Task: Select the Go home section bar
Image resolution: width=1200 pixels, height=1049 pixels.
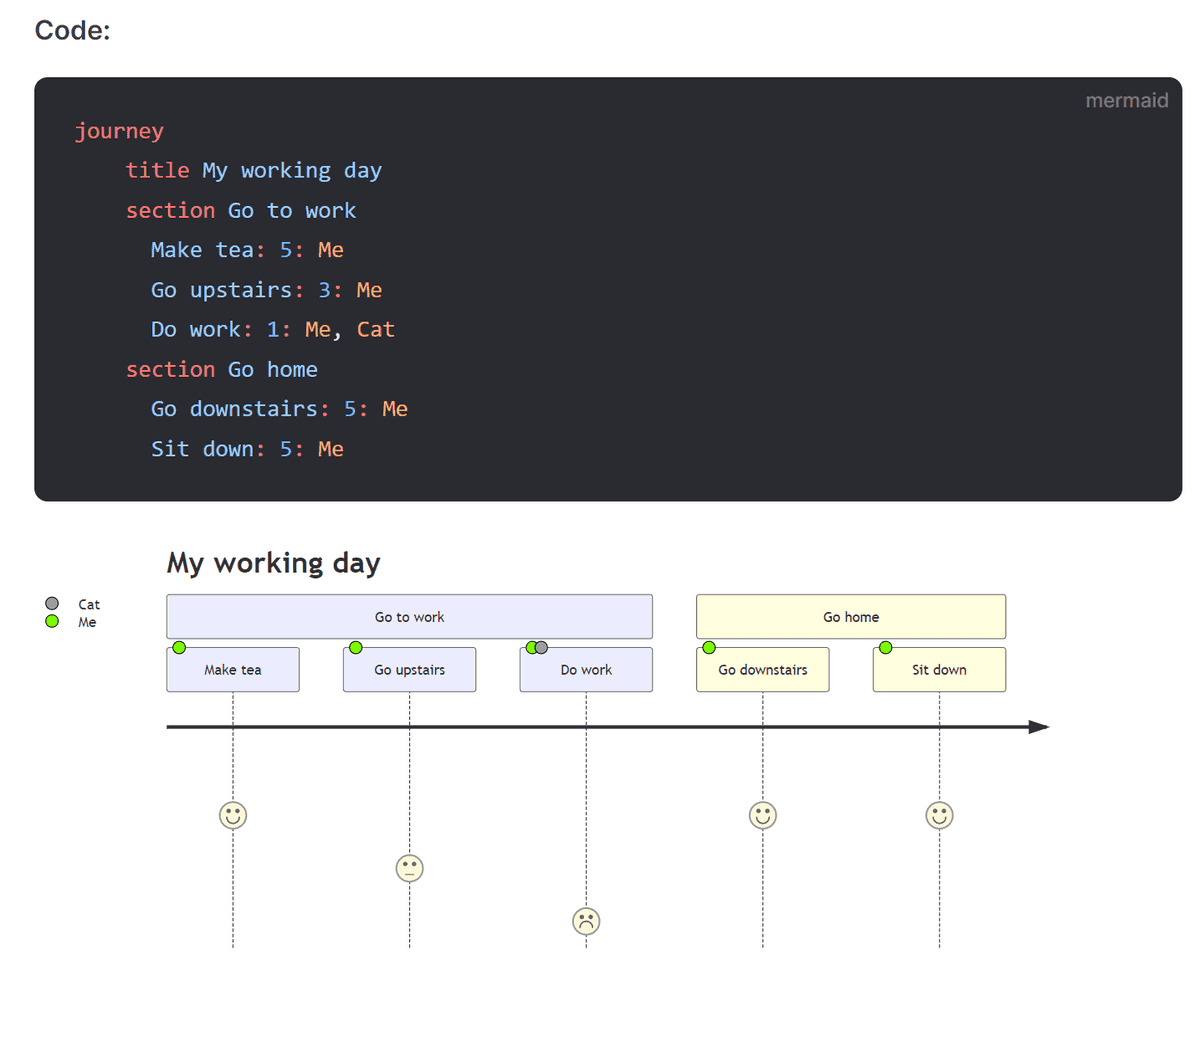Action: click(851, 617)
